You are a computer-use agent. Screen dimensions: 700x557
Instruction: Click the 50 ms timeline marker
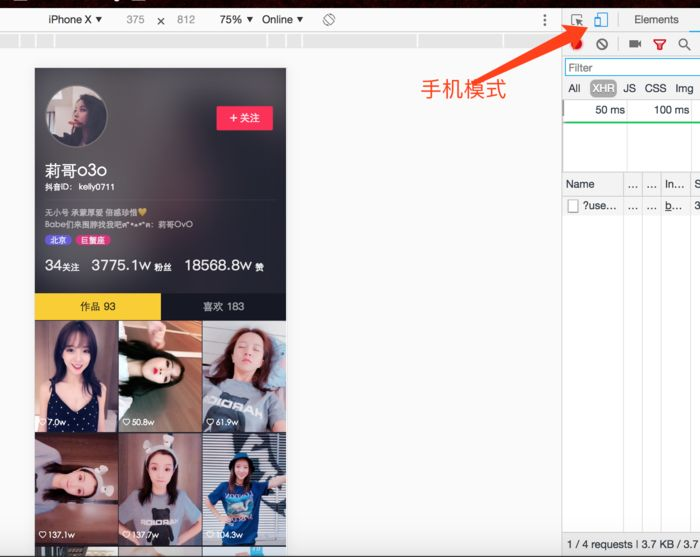pyautogui.click(x=610, y=110)
